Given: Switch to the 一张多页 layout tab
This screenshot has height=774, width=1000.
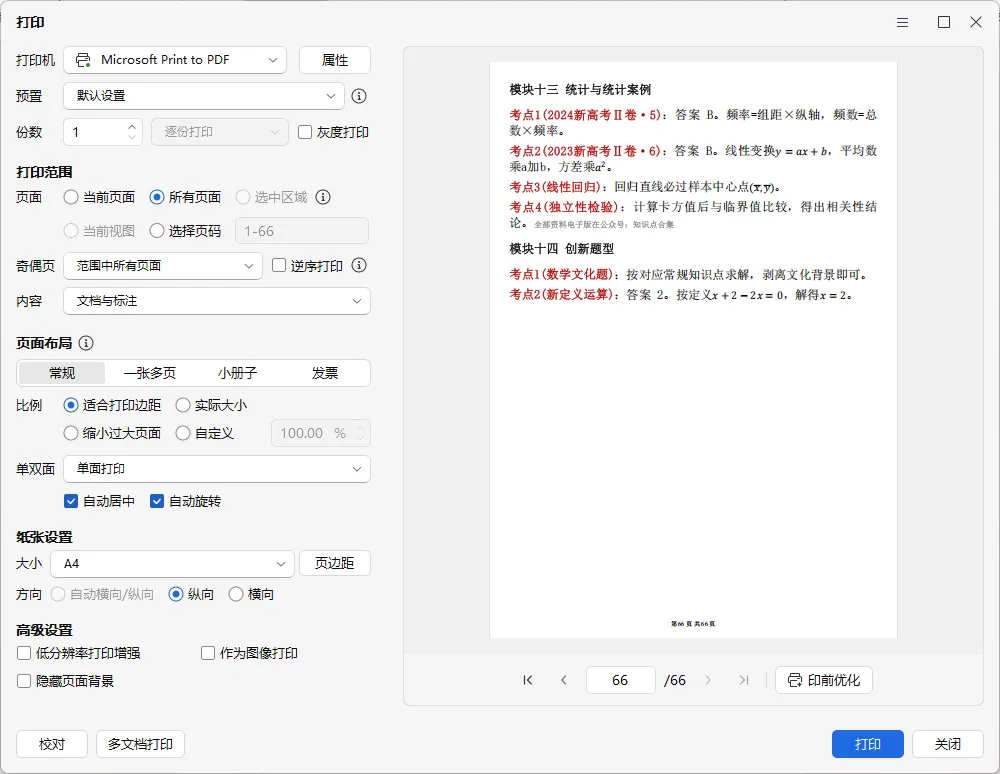Looking at the screenshot, I should tap(150, 373).
